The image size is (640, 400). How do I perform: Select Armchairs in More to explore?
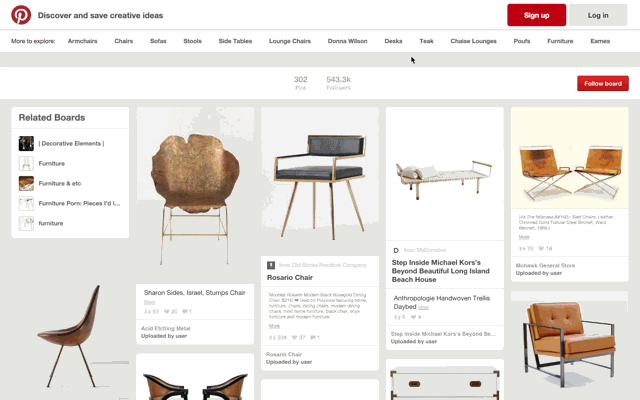(x=82, y=41)
